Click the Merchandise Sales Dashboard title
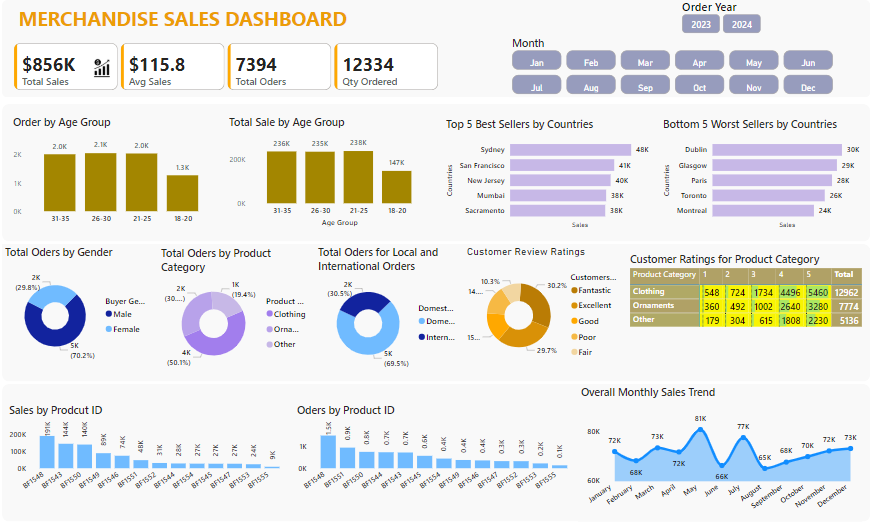Image resolution: width=875 pixels, height=525 pixels. (182, 19)
